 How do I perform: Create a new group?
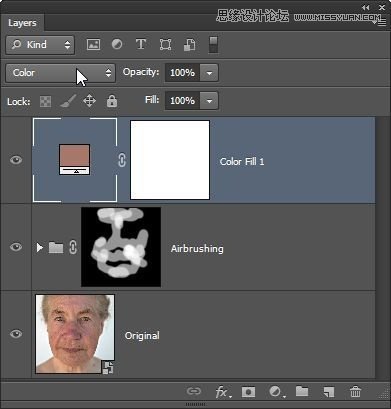302,391
